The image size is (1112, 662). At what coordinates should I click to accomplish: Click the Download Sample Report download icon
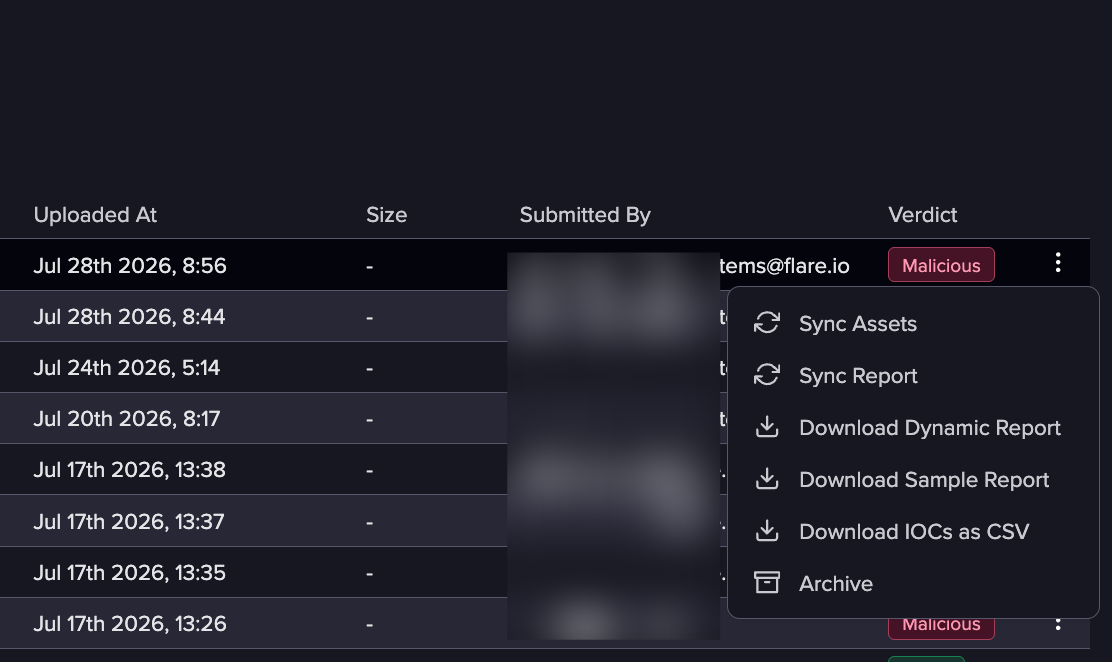coord(767,479)
